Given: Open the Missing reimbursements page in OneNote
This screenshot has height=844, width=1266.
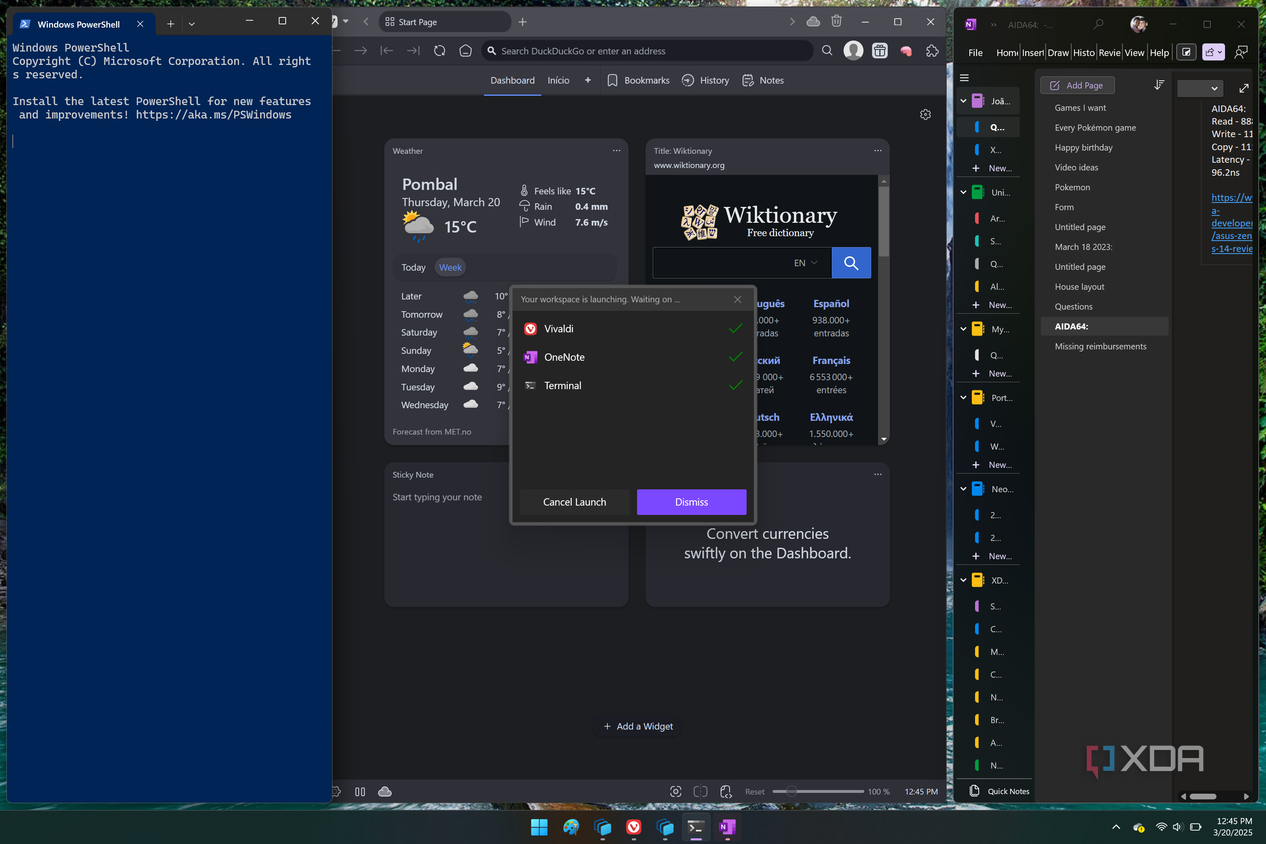Looking at the screenshot, I should (x=1101, y=346).
